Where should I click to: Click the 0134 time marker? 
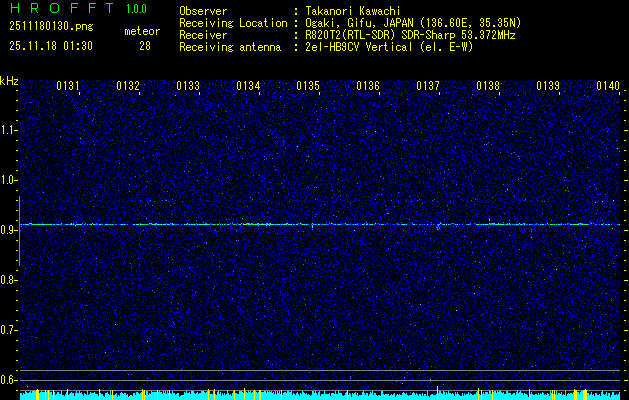[x=248, y=85]
